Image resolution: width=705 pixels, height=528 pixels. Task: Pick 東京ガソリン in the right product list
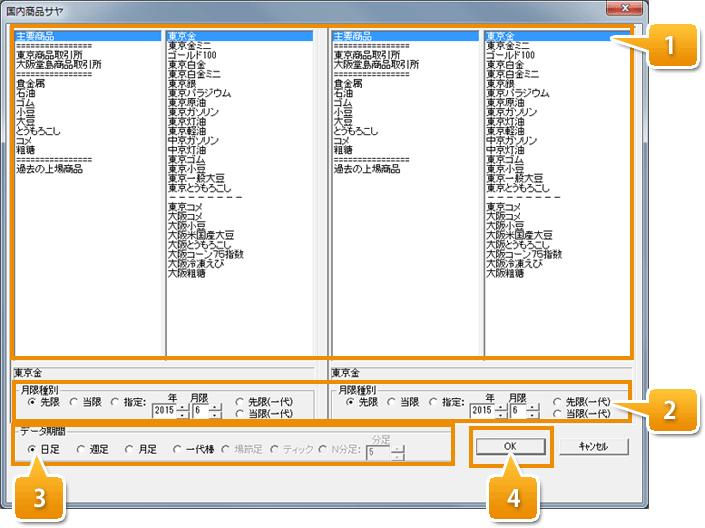click(x=512, y=112)
